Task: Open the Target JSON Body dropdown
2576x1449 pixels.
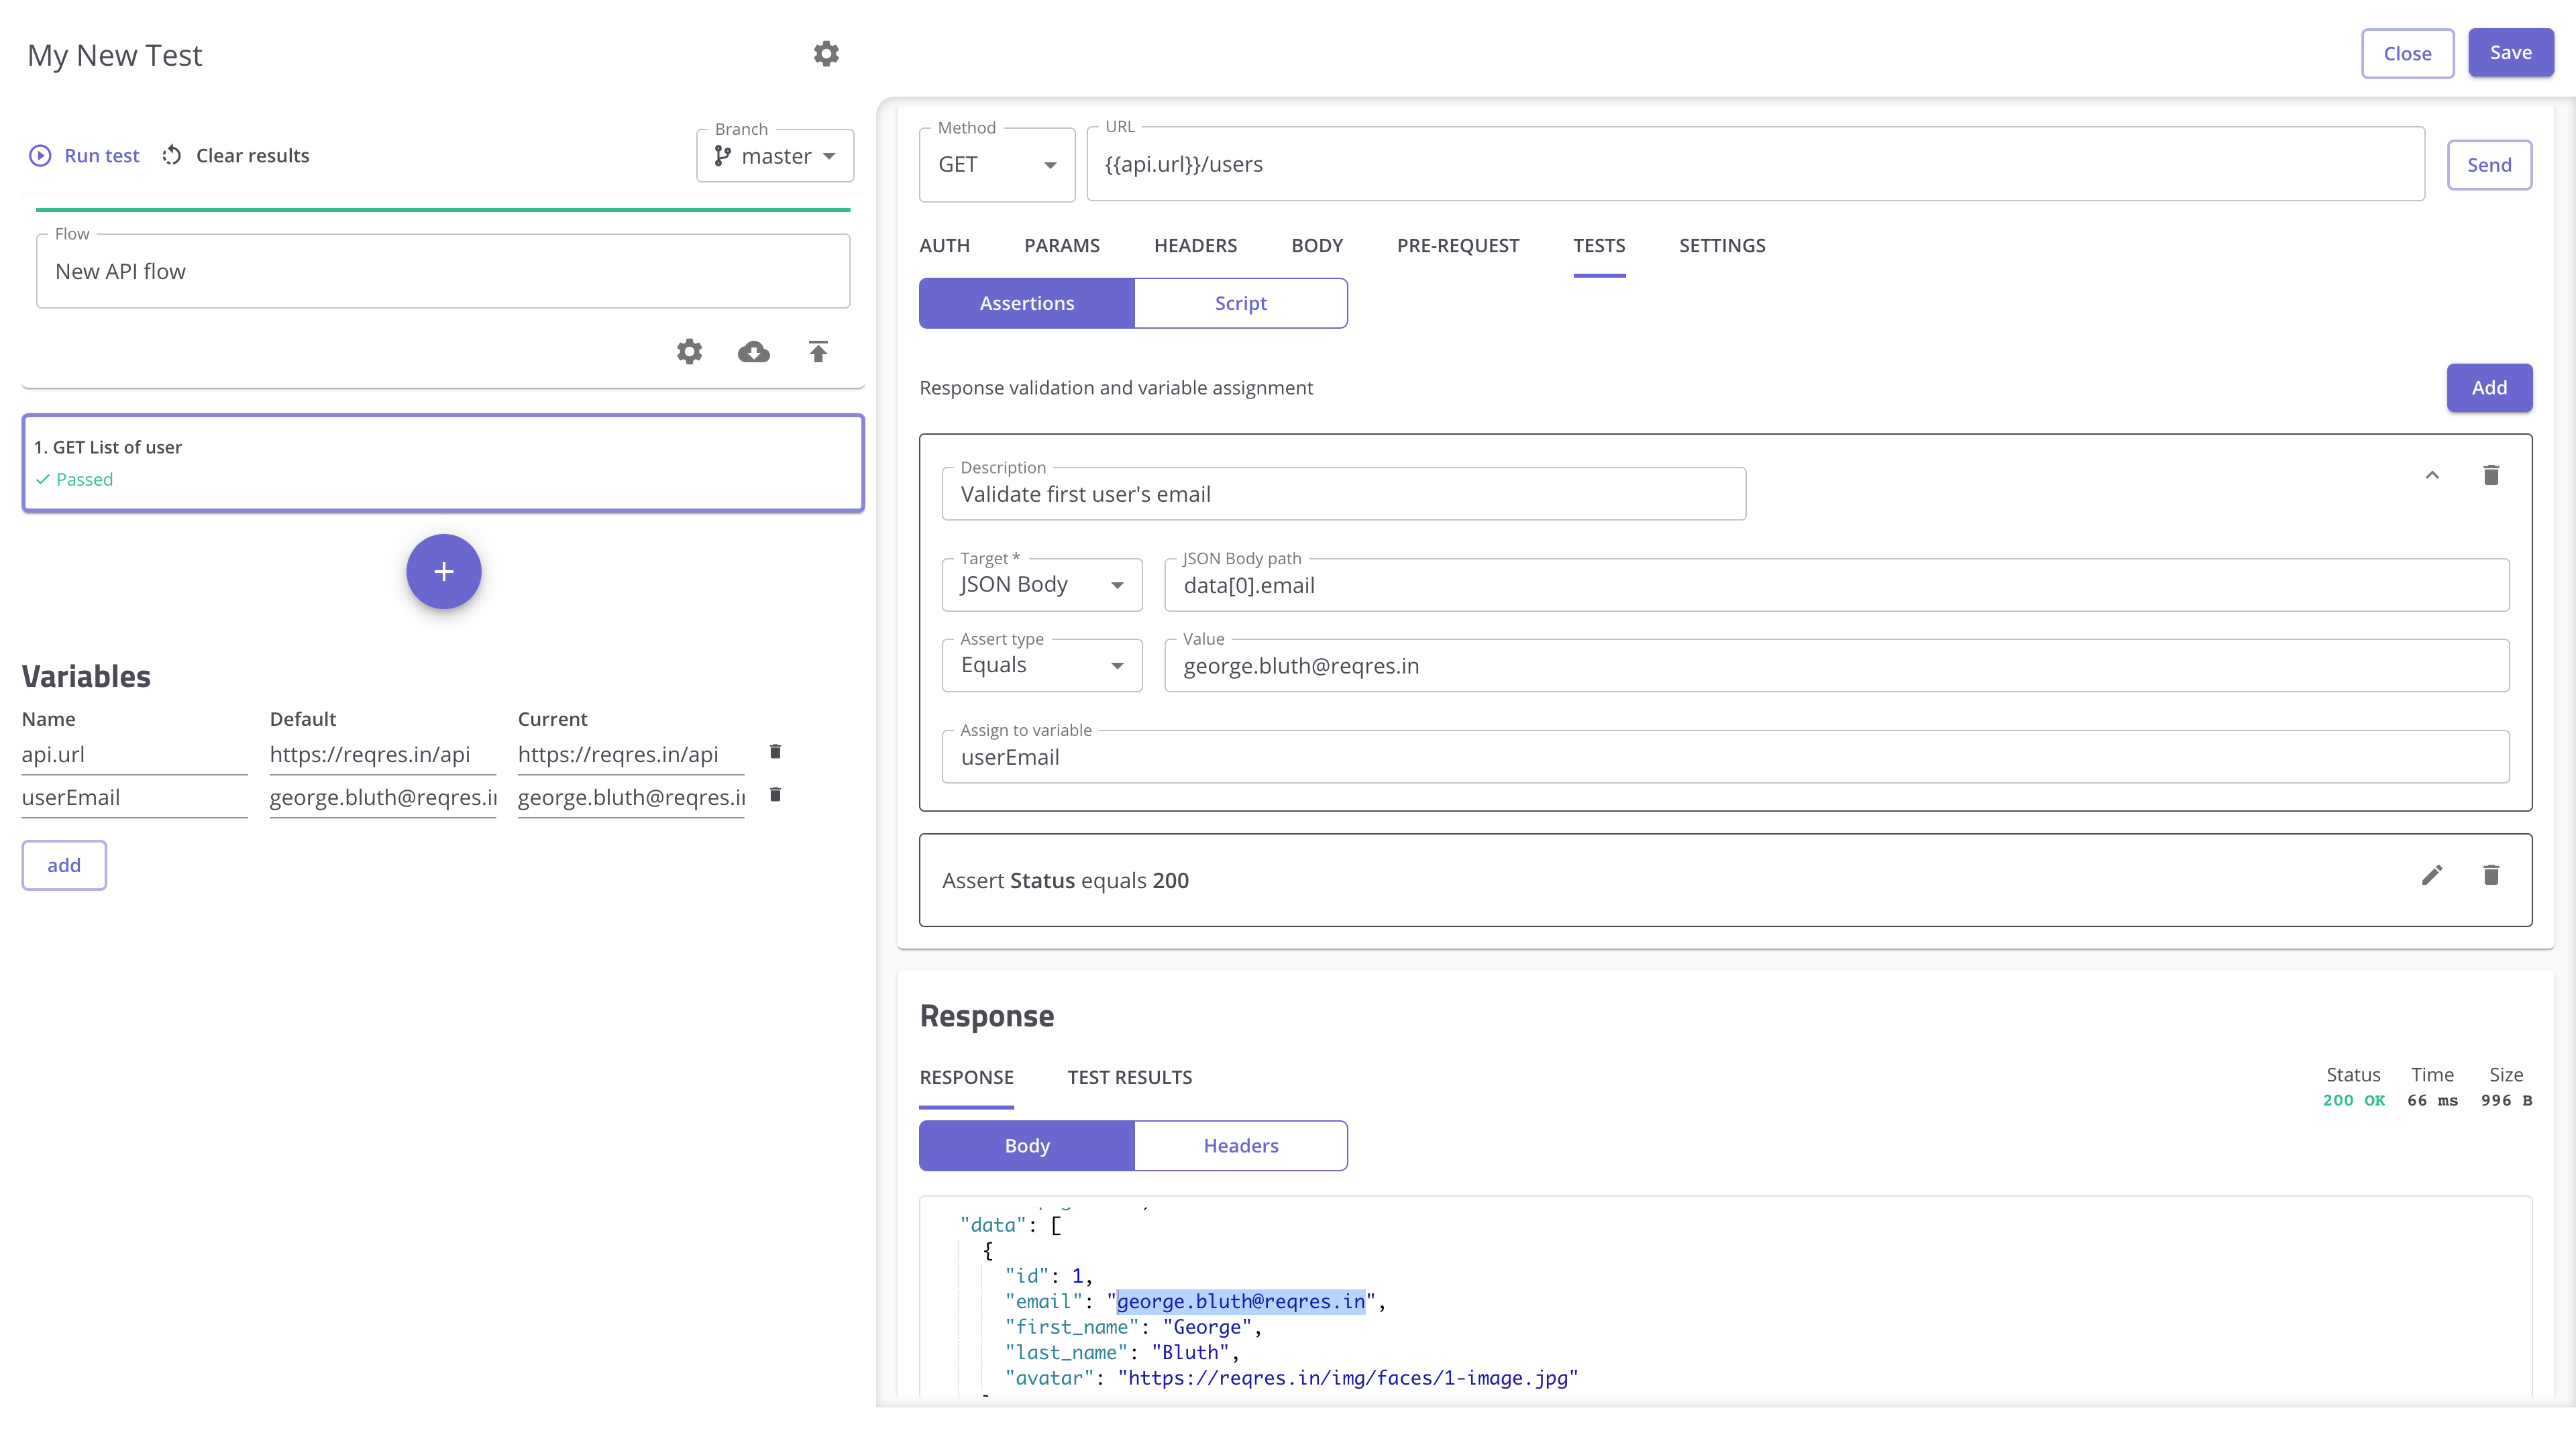Action: [1042, 585]
